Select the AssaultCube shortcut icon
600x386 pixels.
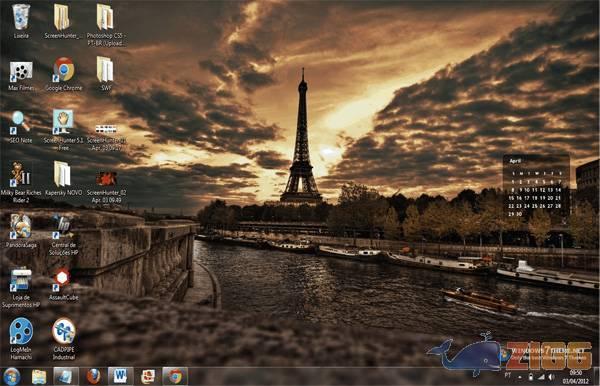(x=63, y=285)
